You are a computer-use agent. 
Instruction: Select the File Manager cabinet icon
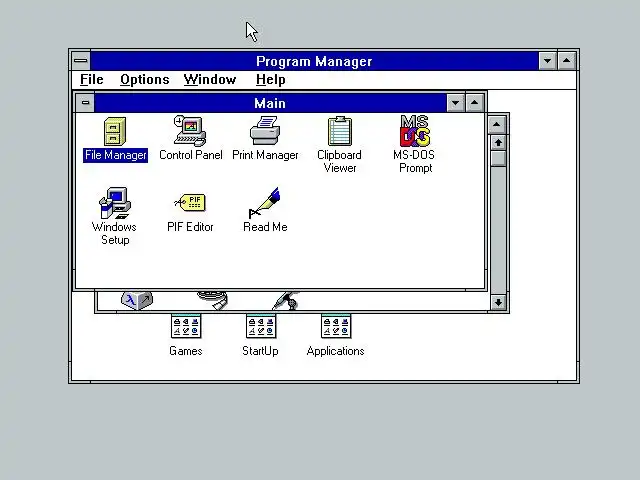115,131
